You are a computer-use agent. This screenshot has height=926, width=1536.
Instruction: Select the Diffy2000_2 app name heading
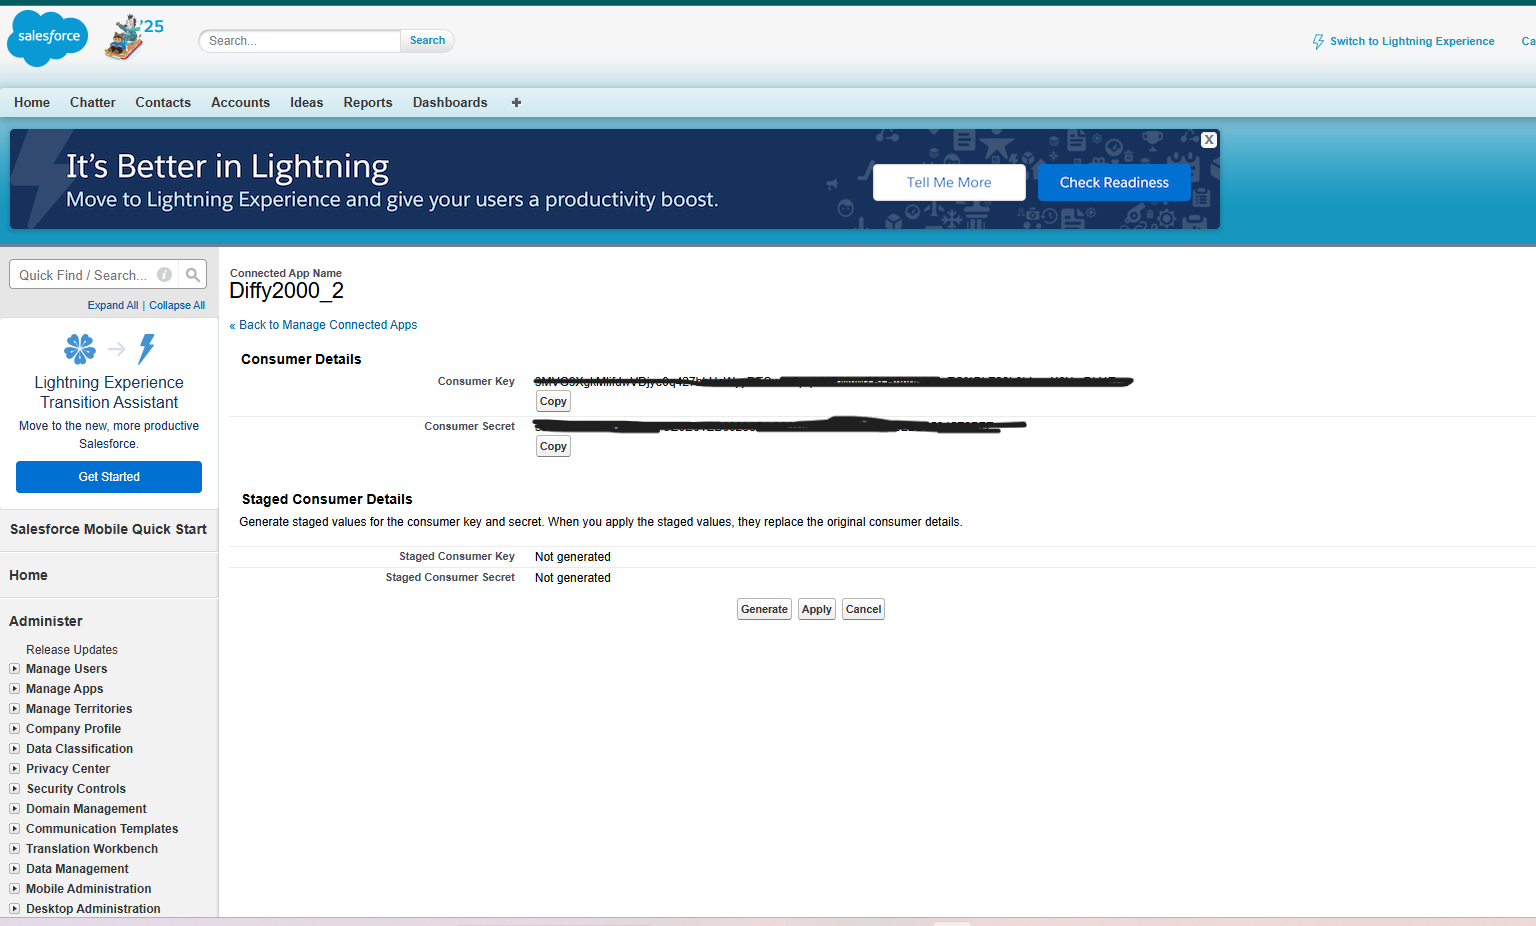286,291
